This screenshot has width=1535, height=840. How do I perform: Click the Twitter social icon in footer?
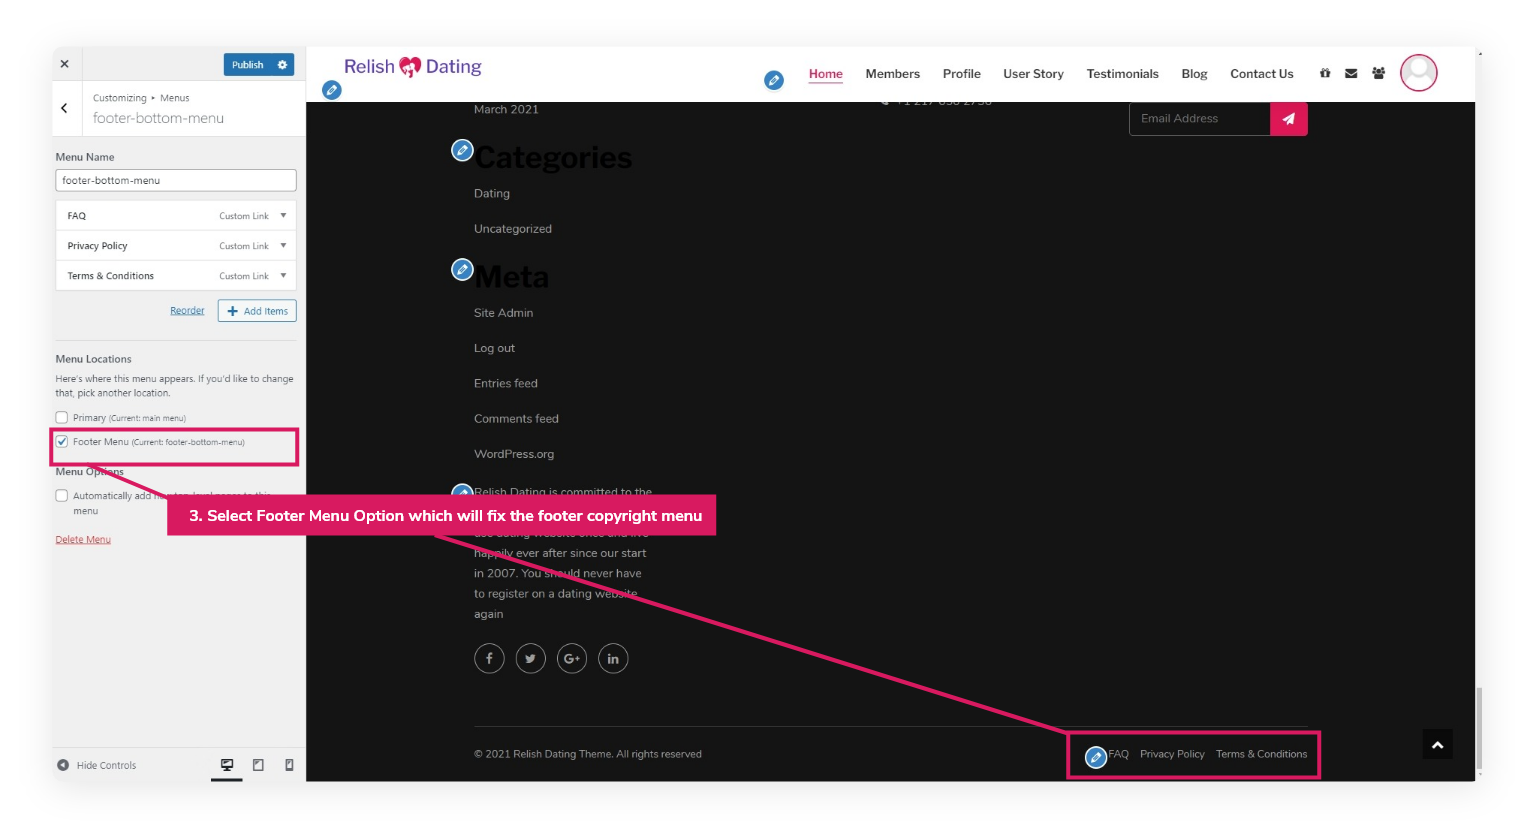(530, 658)
